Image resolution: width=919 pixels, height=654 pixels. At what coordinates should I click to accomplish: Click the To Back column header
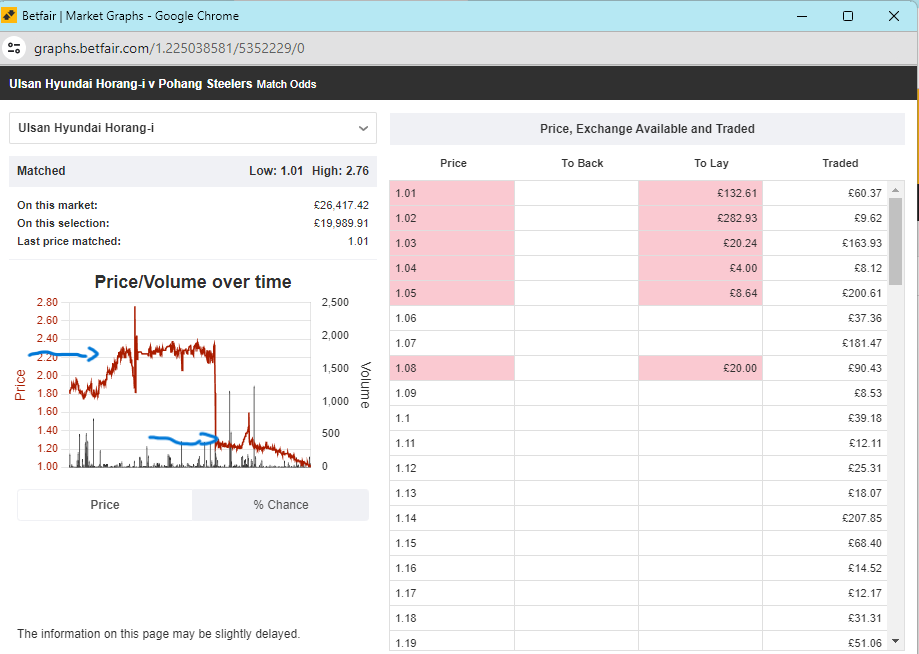pyautogui.click(x=582, y=163)
